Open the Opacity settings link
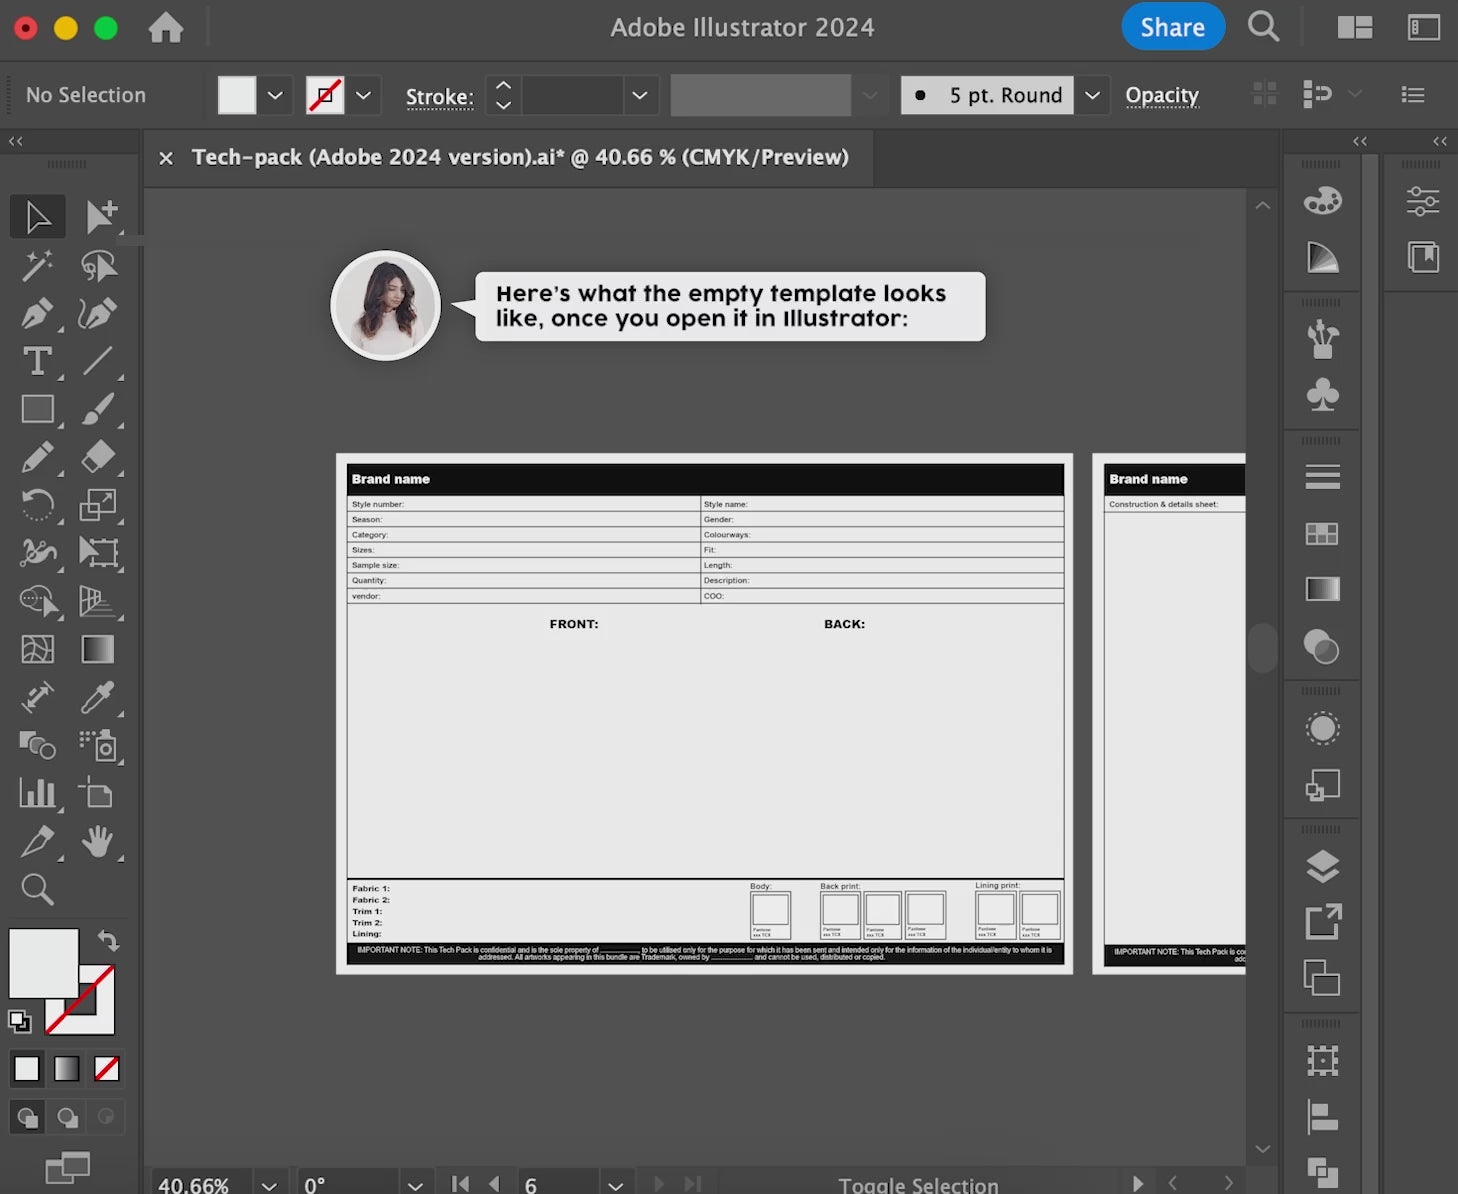 click(1161, 95)
